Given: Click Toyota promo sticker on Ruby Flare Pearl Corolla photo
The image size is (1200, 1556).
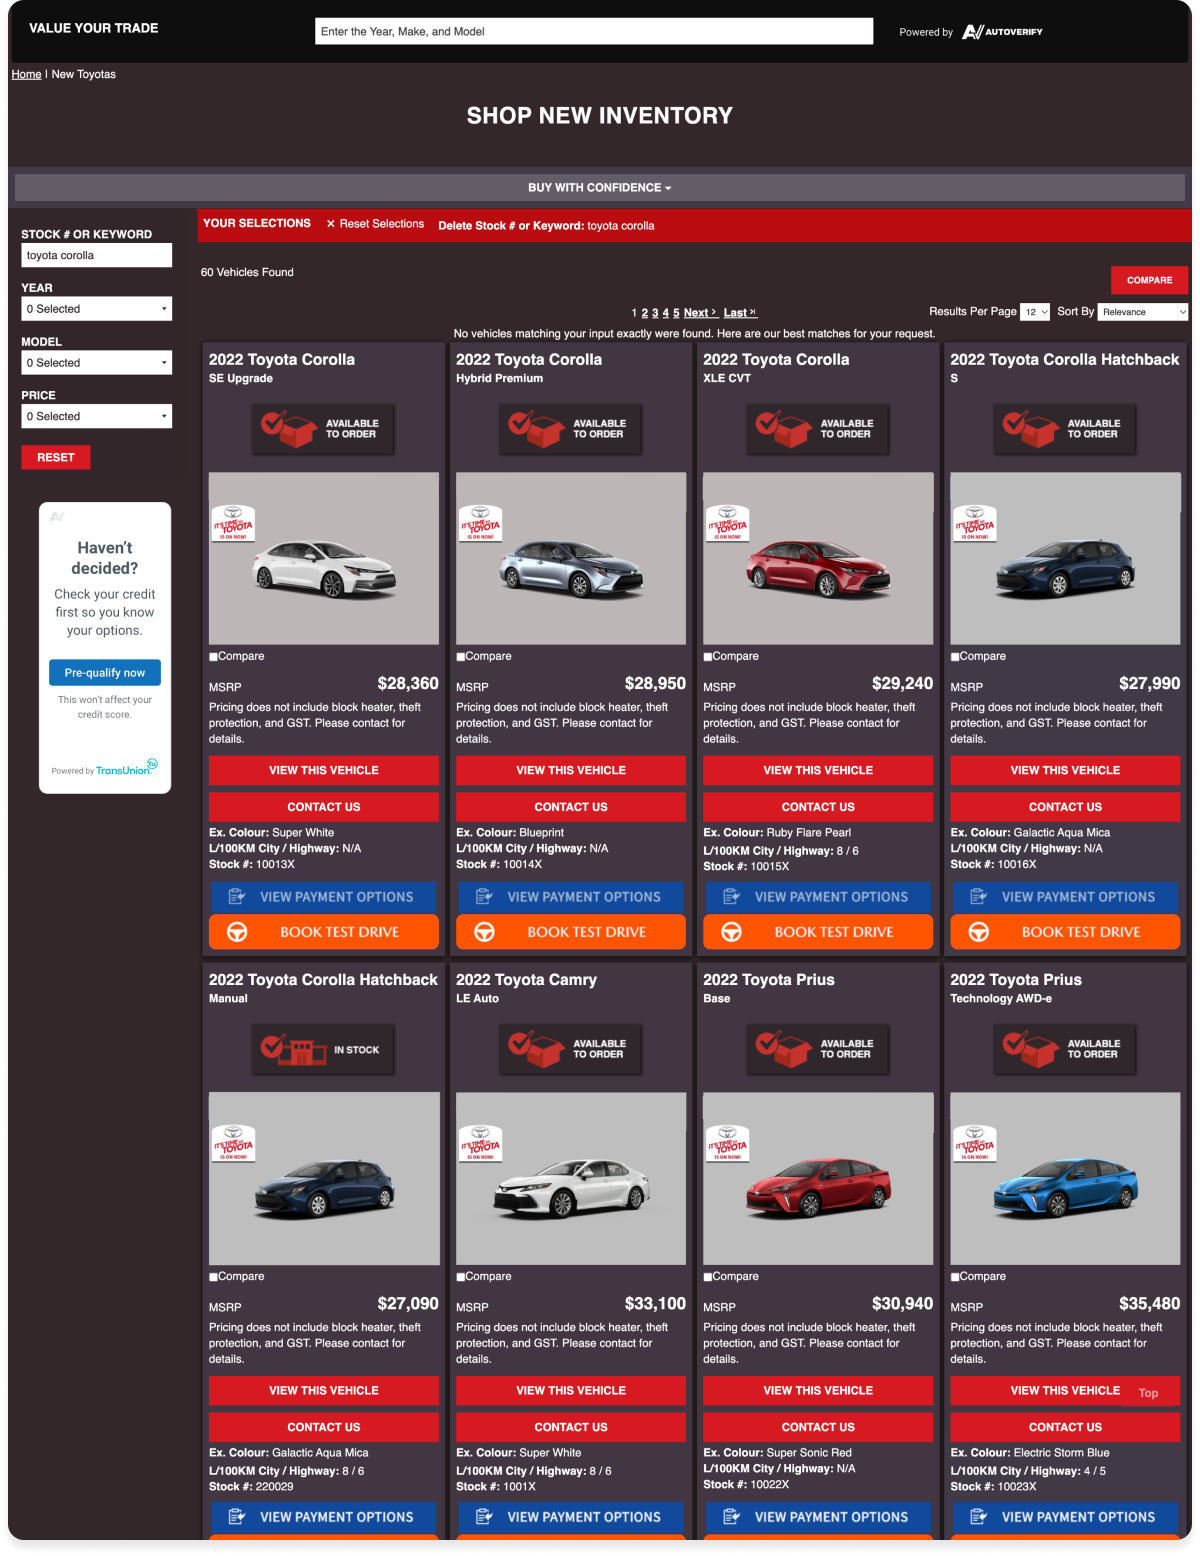Looking at the screenshot, I should point(727,523).
